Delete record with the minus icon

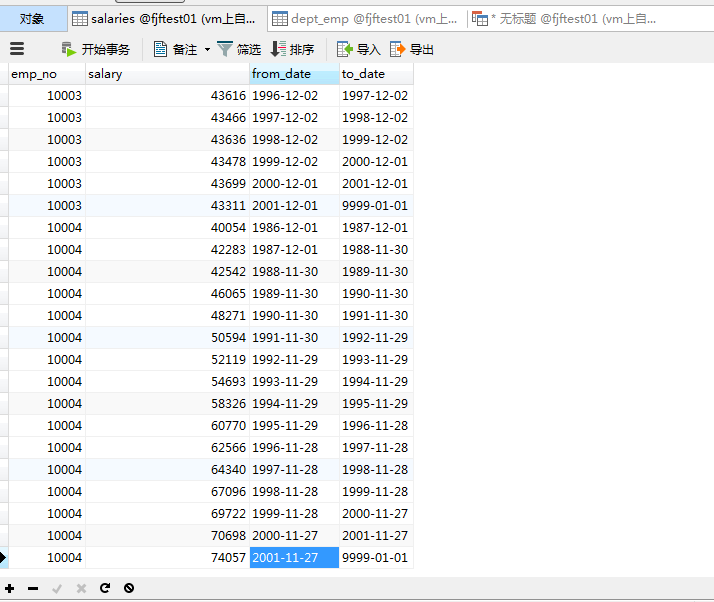(x=33, y=588)
